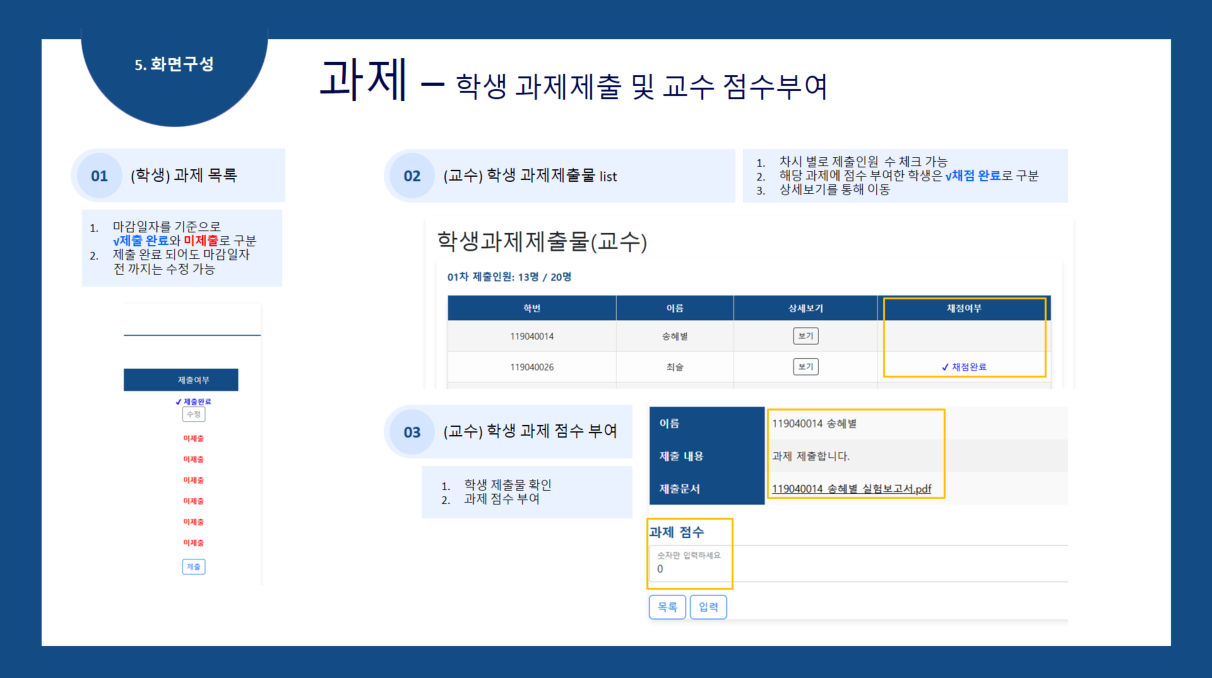
Task: Click the 수정 button under 제출완료
Action: [194, 414]
